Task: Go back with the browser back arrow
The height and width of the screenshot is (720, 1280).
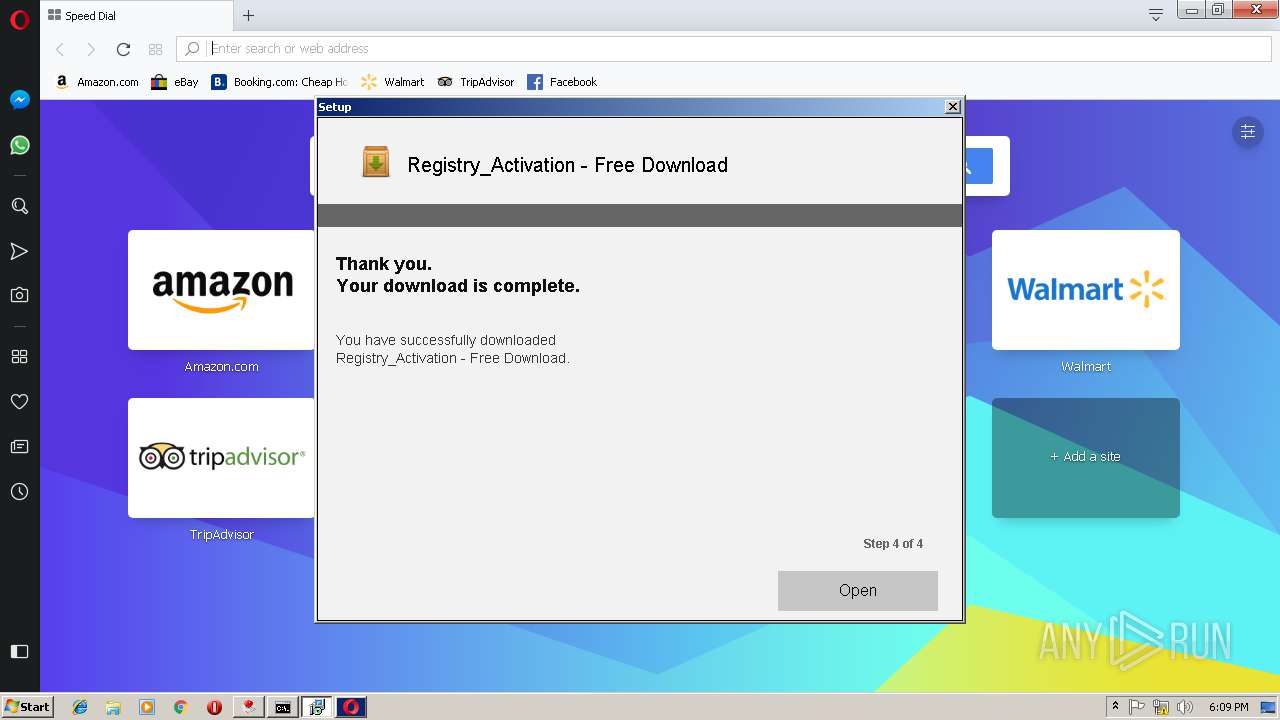Action: click(60, 49)
